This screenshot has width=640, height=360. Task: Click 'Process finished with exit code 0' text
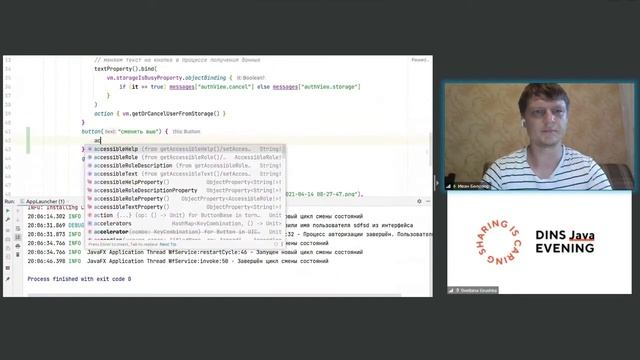(79, 279)
